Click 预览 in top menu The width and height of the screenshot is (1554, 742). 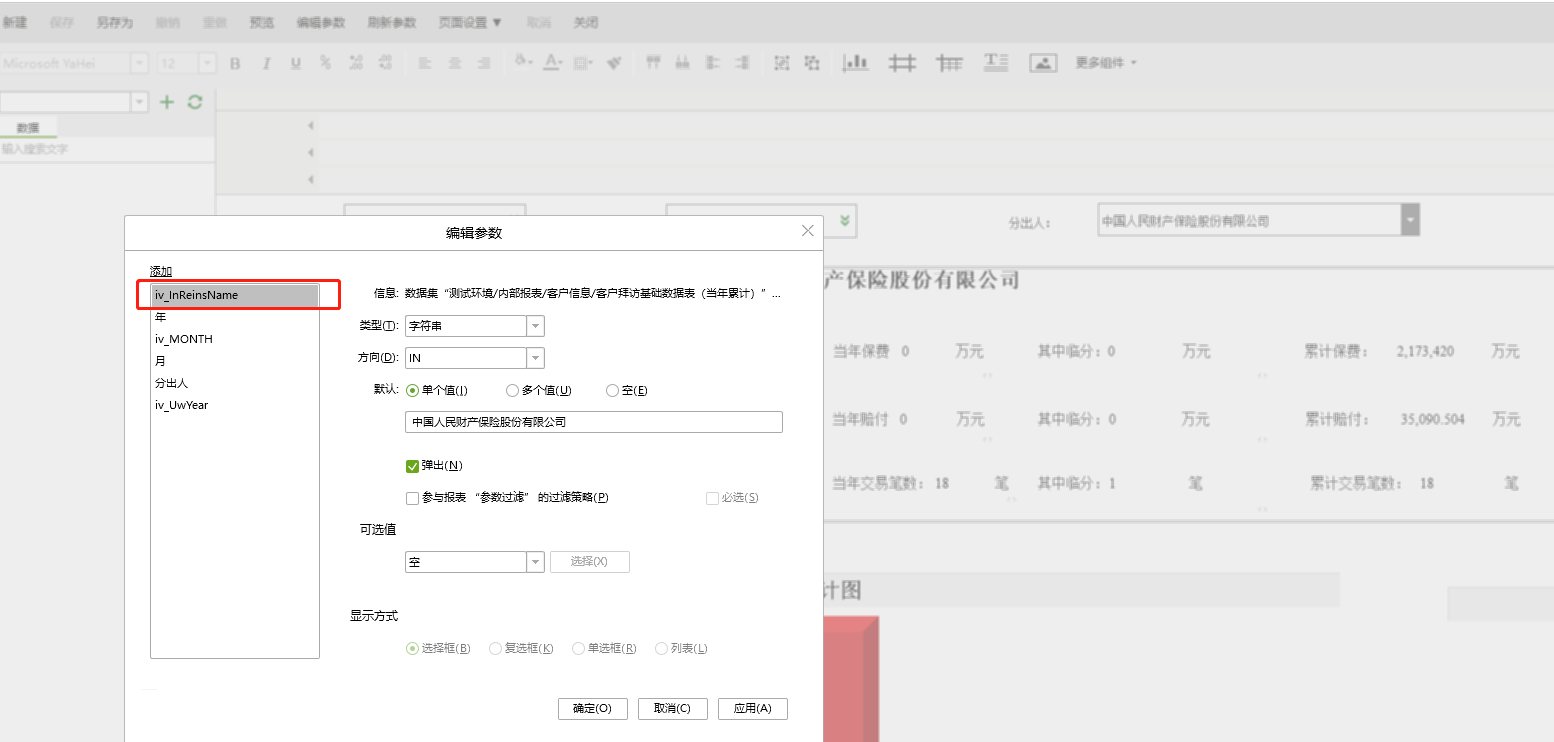261,22
